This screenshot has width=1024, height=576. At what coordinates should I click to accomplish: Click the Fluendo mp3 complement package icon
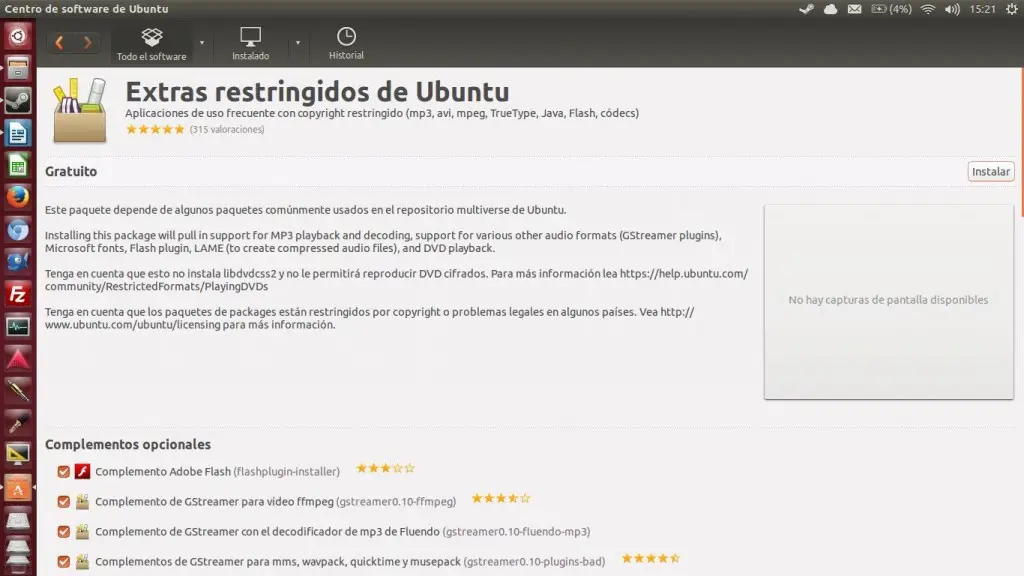click(82, 531)
